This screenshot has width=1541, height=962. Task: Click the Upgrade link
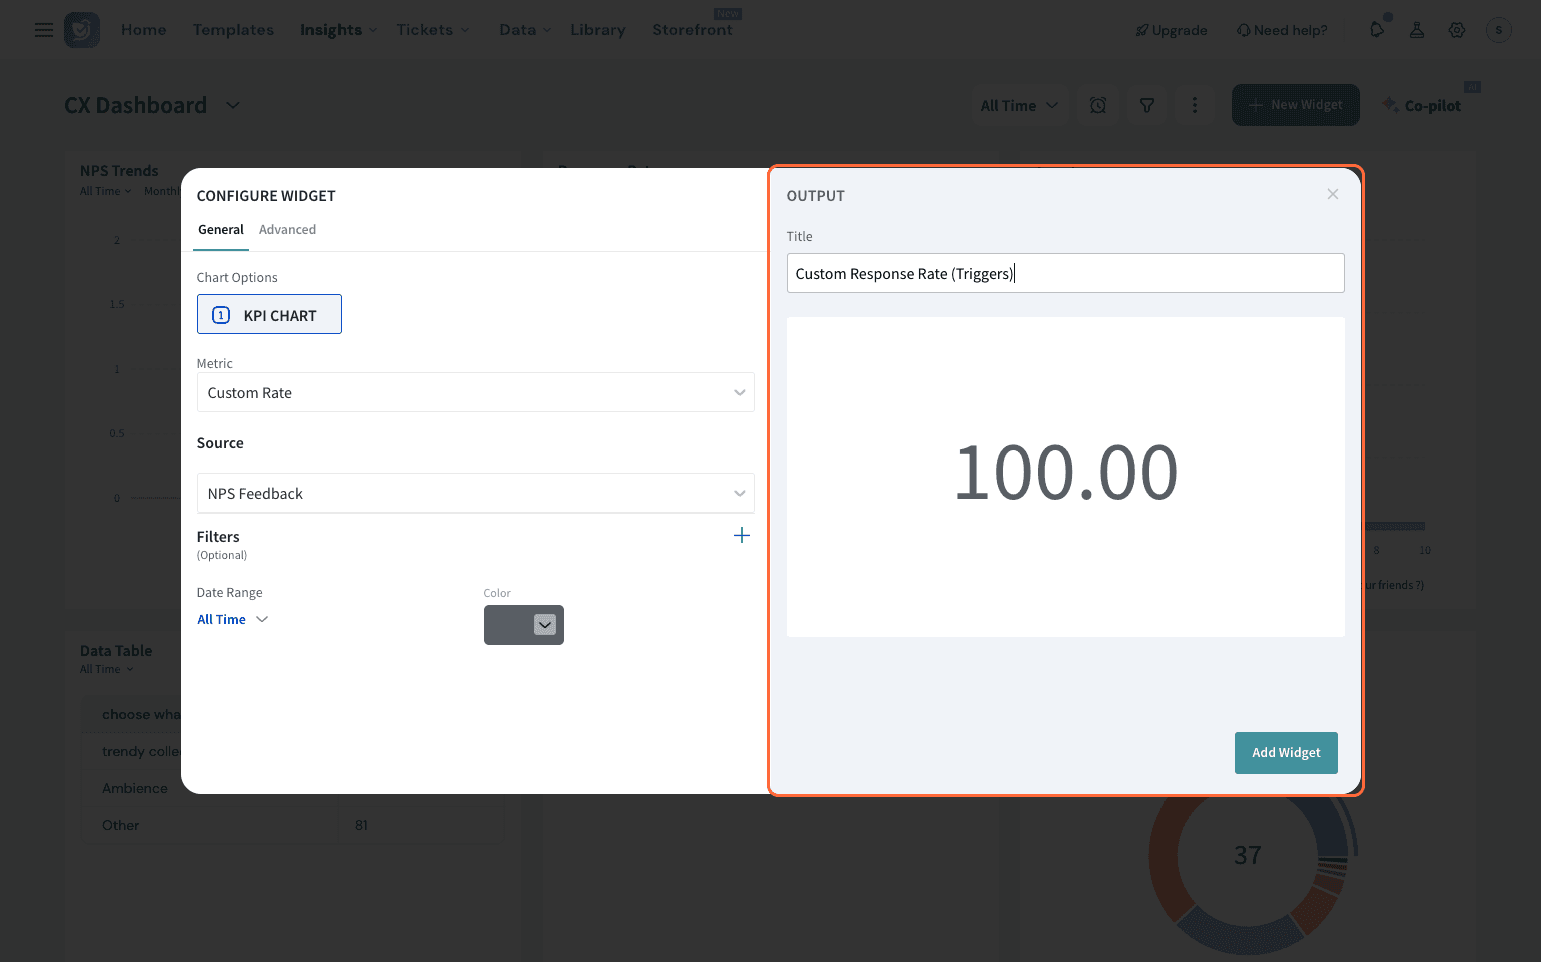tap(1171, 30)
